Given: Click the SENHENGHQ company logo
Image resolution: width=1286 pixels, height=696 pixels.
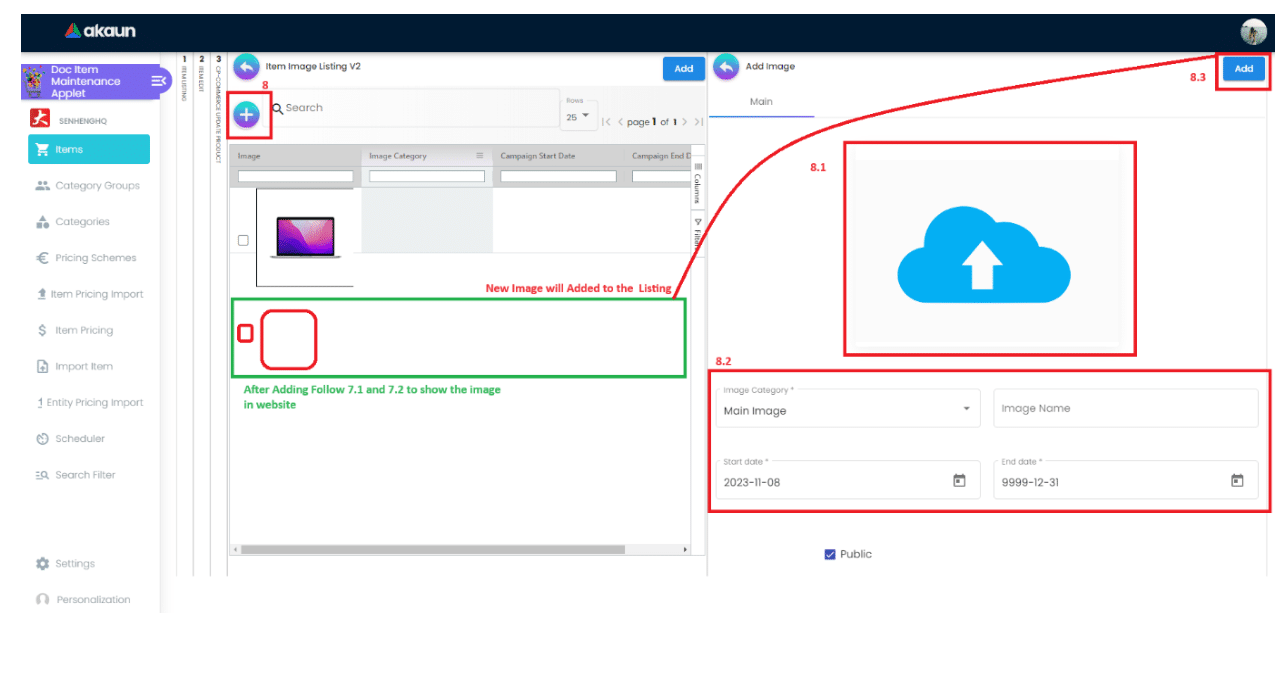Looking at the screenshot, I should click(40, 119).
